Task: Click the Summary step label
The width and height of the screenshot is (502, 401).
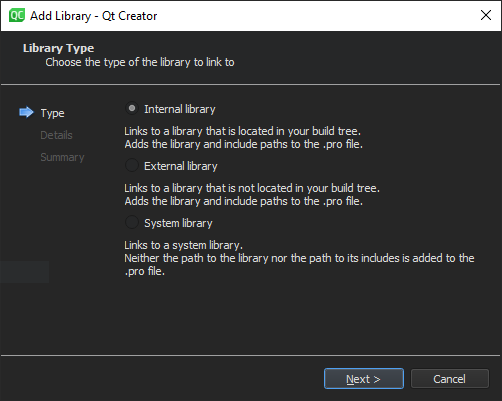Action: (62, 157)
